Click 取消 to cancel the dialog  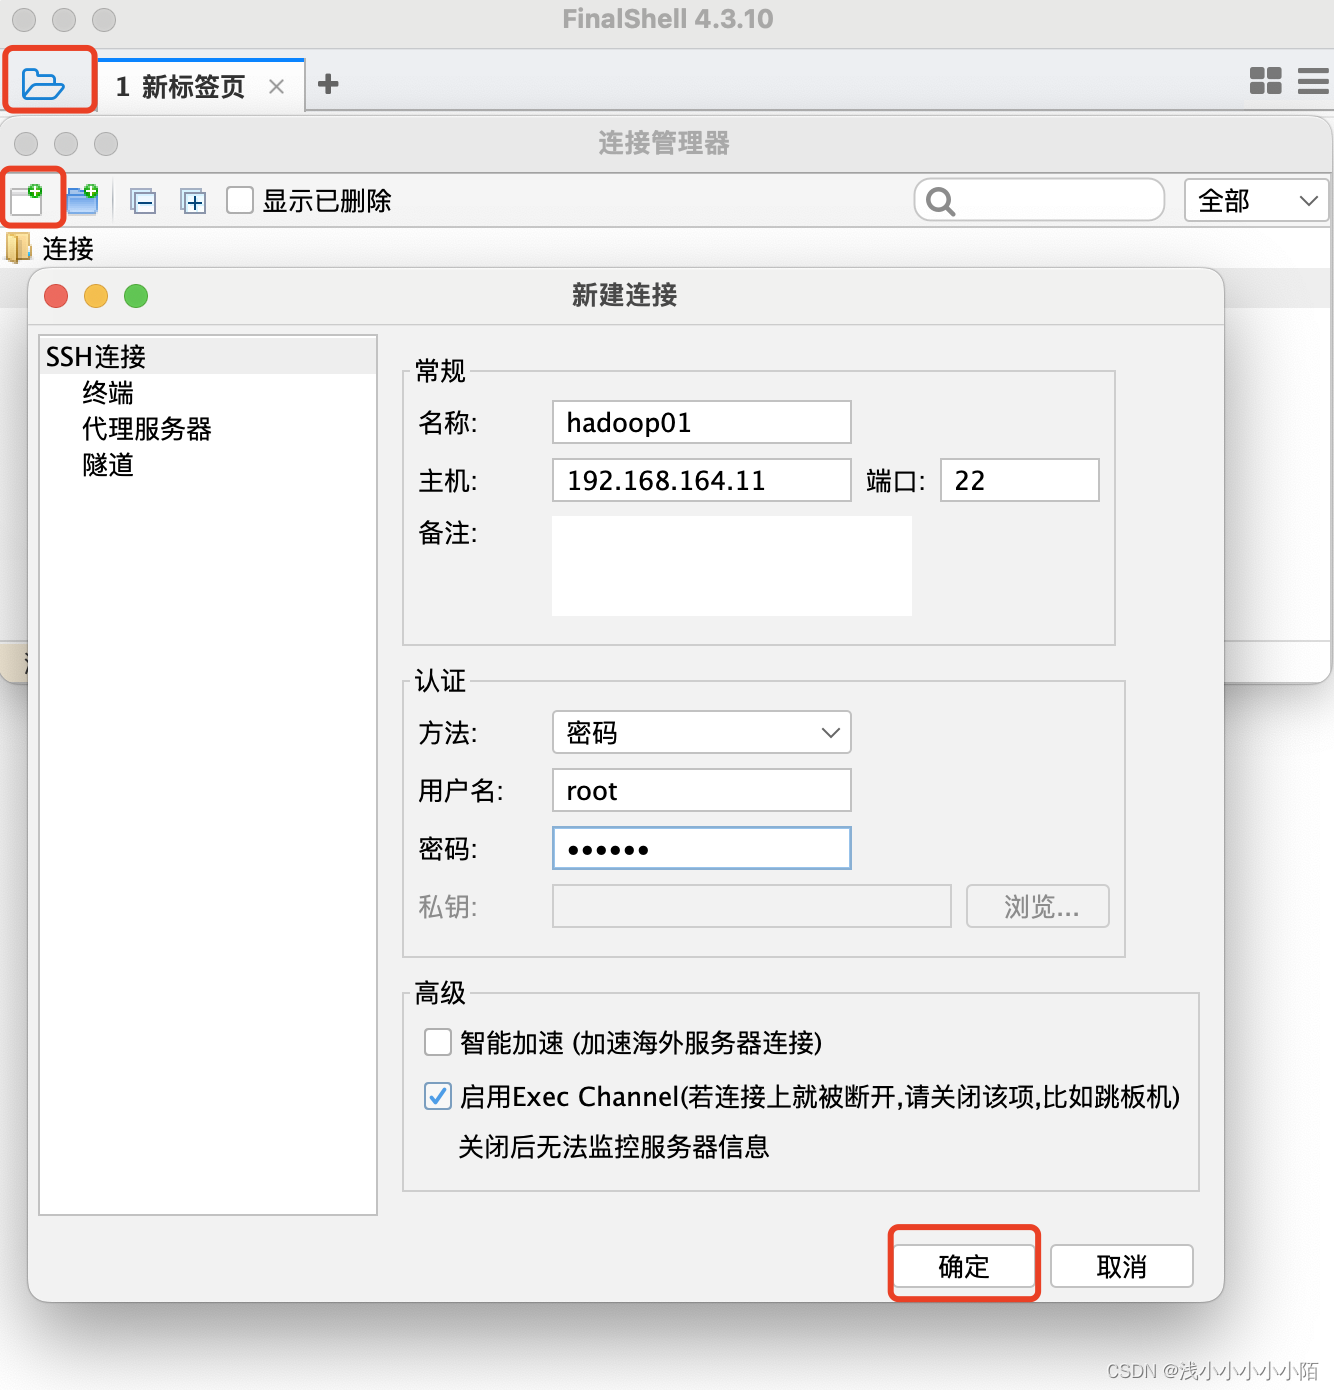[1122, 1266]
